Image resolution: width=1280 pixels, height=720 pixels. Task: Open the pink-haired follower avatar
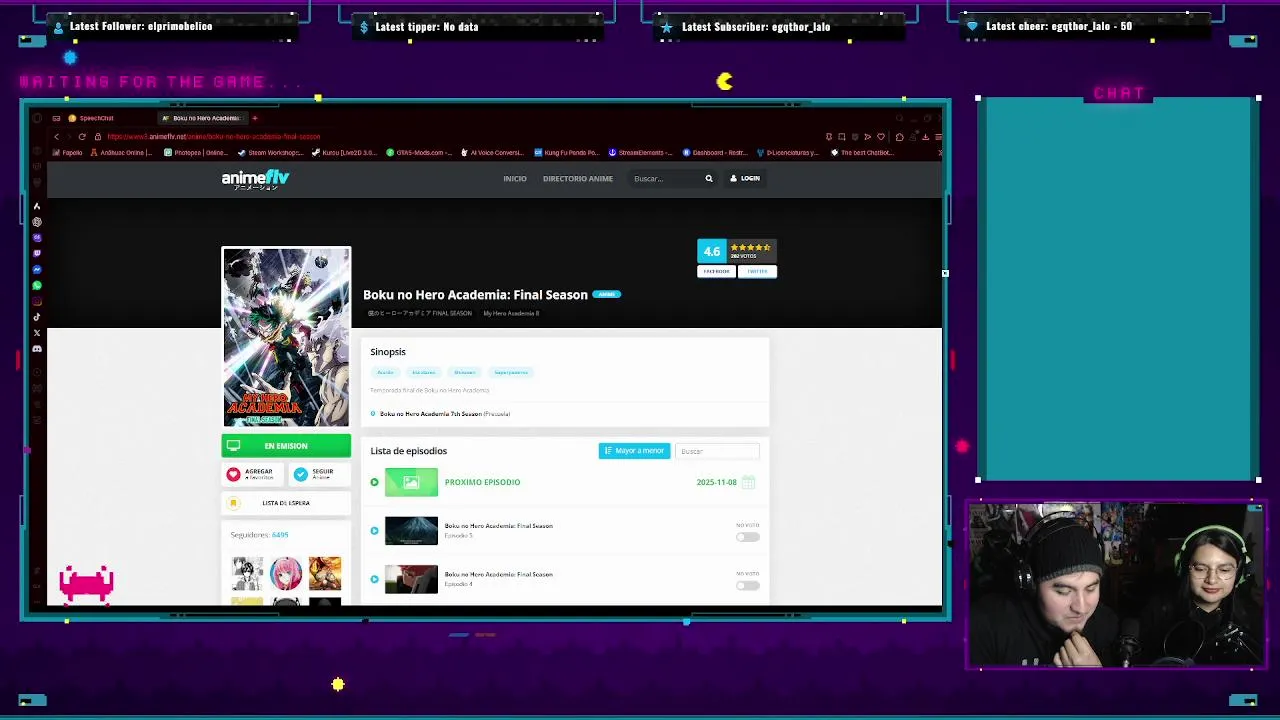[285, 573]
